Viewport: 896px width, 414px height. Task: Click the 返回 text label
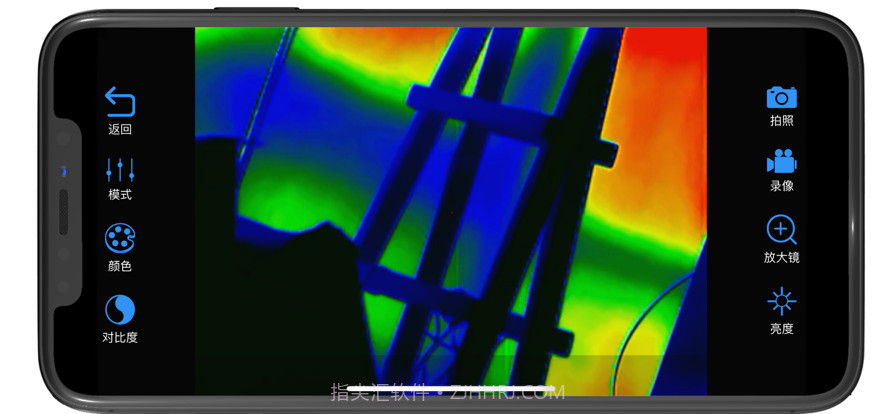(x=120, y=129)
